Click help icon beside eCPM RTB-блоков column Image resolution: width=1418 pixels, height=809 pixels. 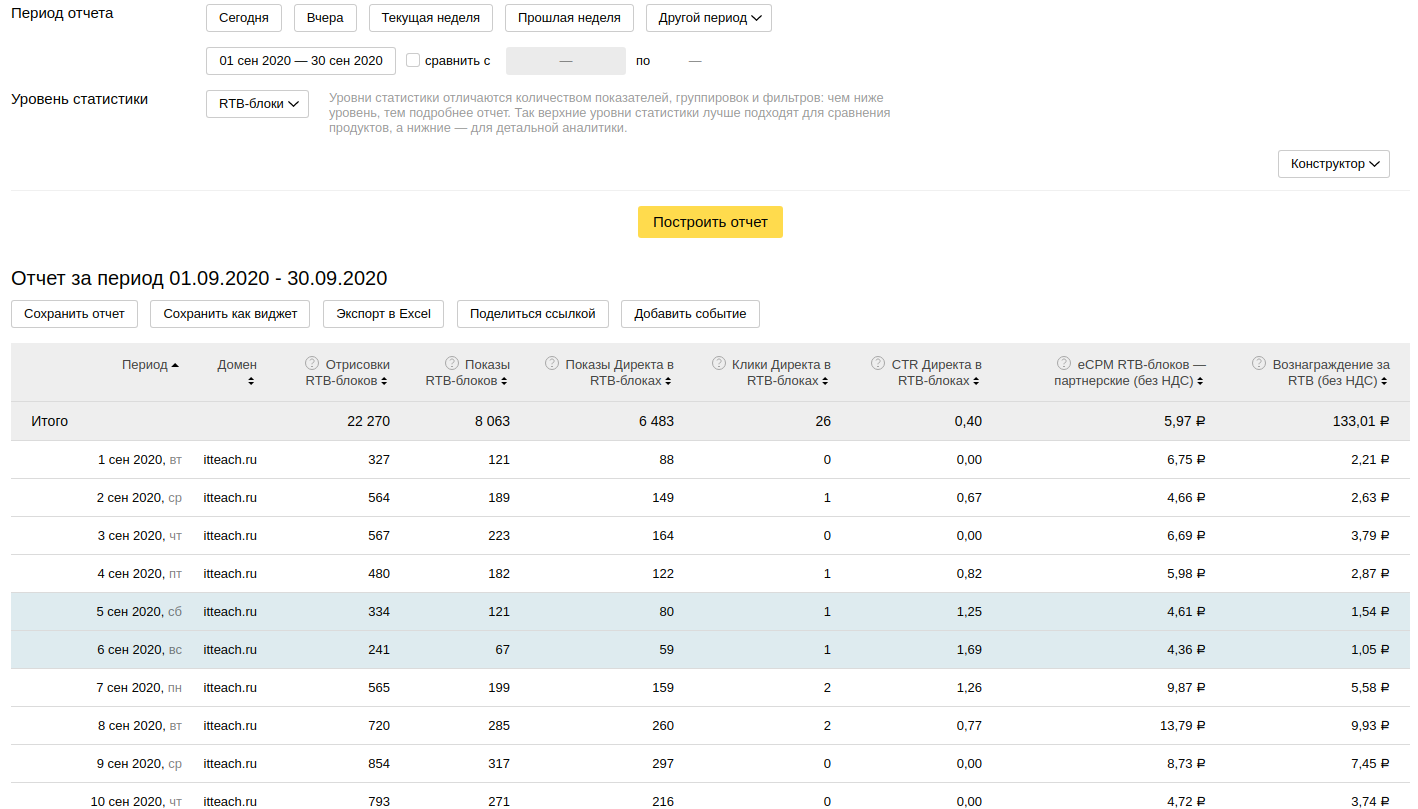coord(1063,364)
